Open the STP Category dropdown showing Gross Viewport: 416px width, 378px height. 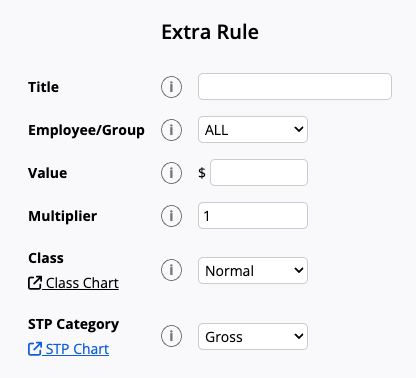253,336
